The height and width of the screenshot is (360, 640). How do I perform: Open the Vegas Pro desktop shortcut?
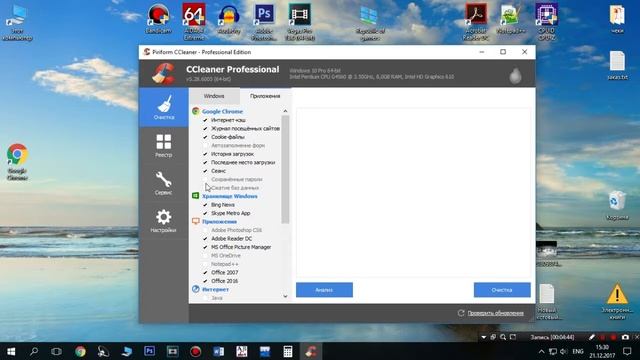coord(300,22)
